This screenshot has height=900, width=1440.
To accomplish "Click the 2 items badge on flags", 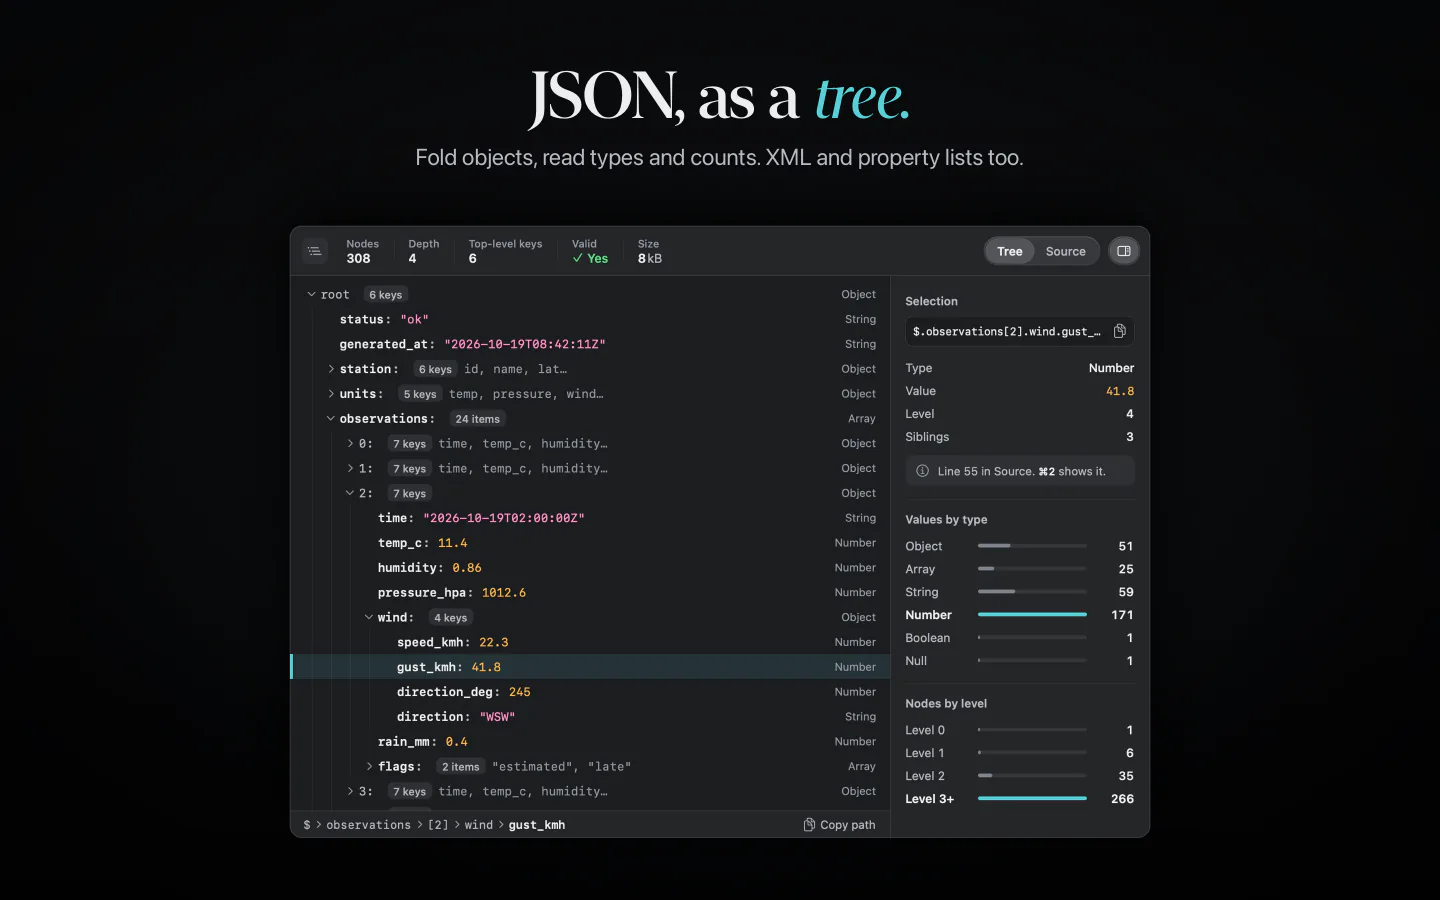I will pos(461,767).
